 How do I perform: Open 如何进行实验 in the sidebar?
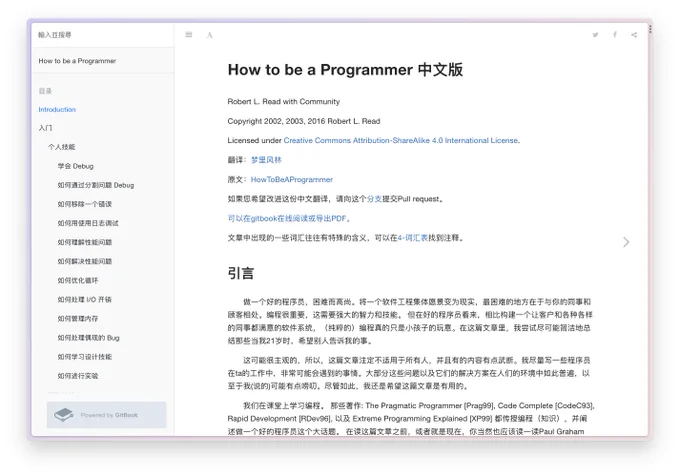(x=78, y=376)
